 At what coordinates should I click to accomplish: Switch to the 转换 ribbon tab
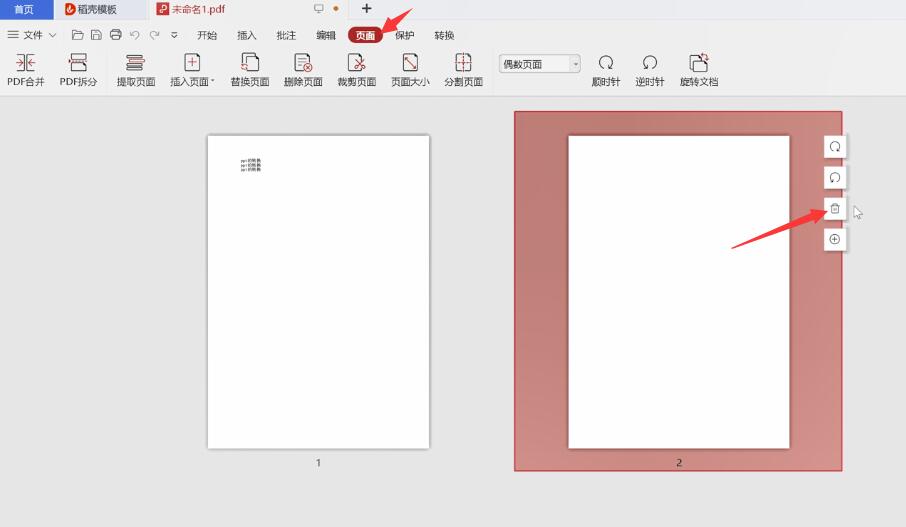[444, 35]
